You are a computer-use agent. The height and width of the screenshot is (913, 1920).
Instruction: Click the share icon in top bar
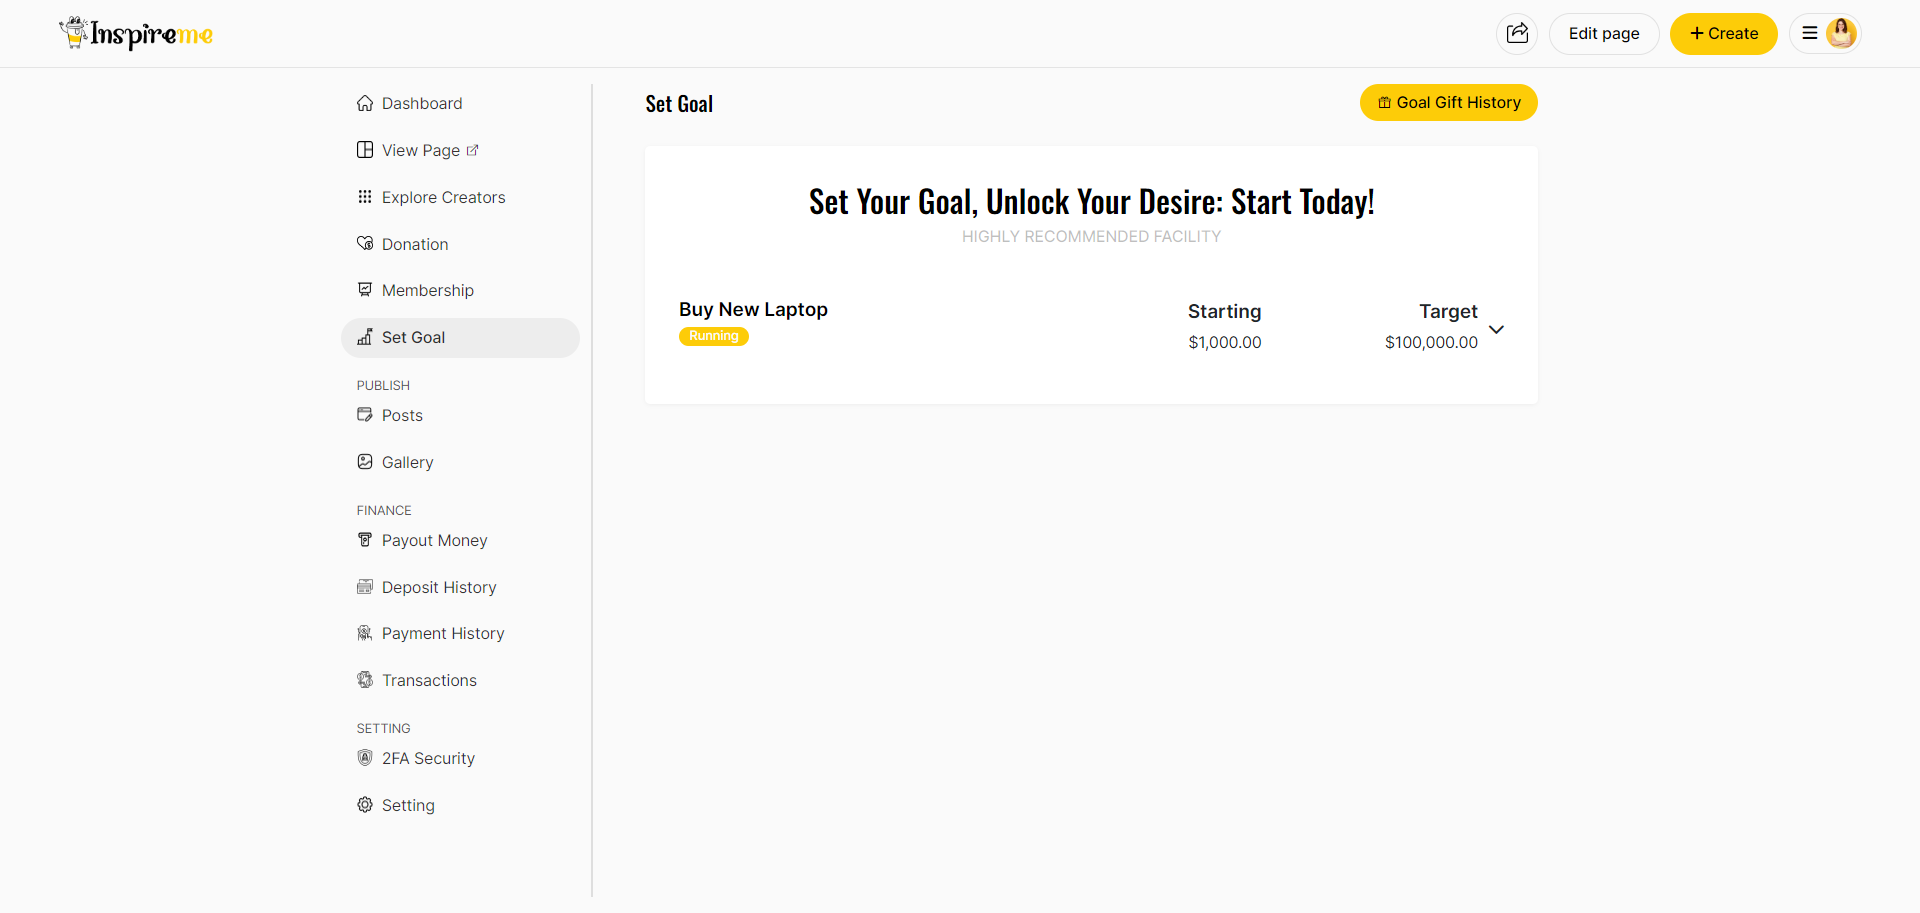point(1517,33)
